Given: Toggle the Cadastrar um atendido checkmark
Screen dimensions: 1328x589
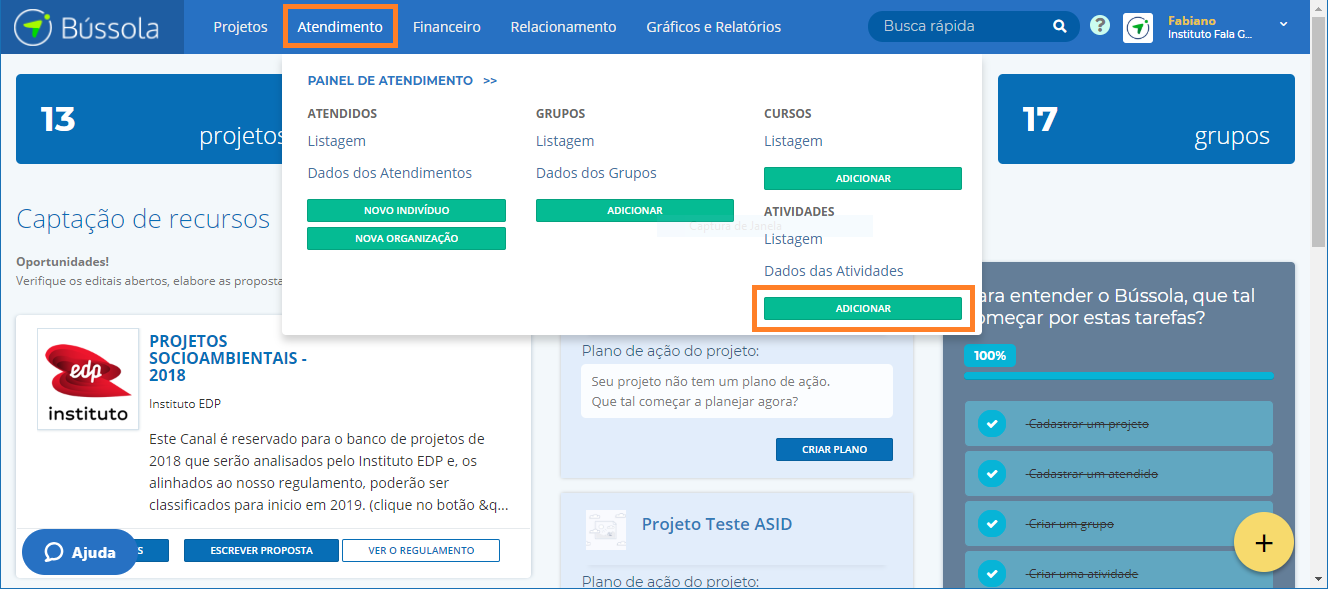Looking at the screenshot, I should 991,474.
